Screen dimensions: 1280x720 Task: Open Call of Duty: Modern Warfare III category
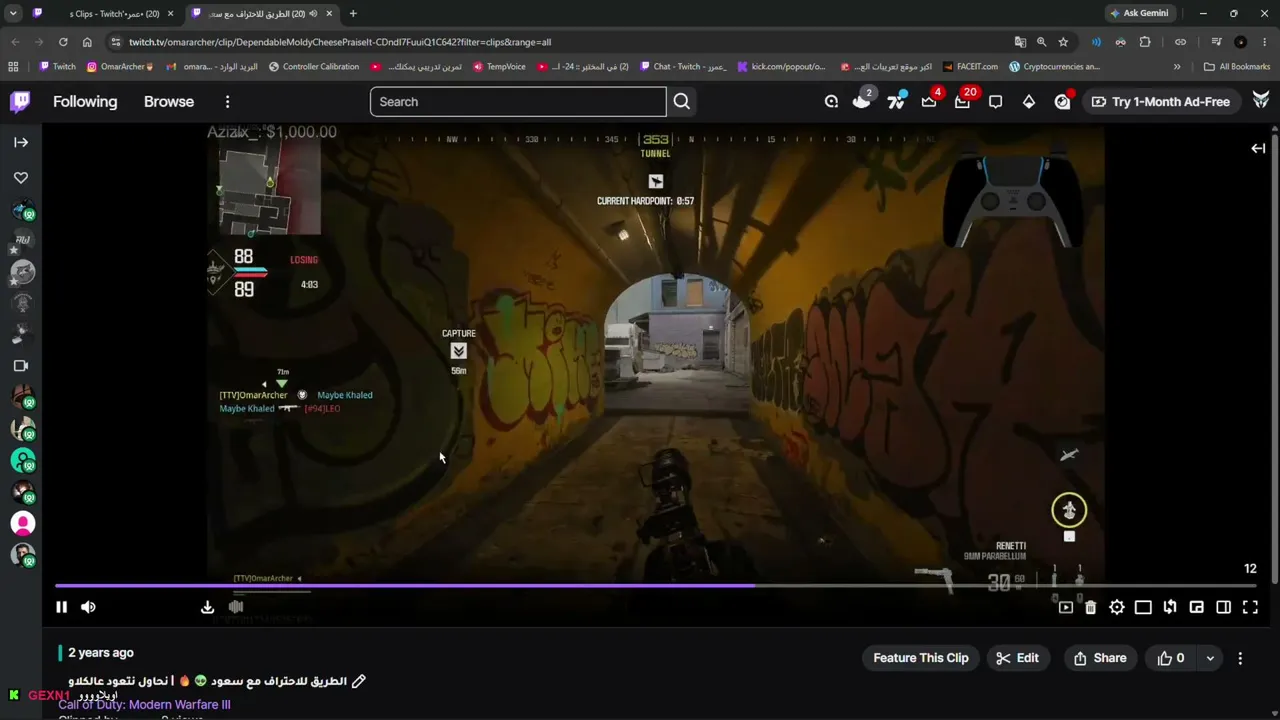(x=144, y=704)
